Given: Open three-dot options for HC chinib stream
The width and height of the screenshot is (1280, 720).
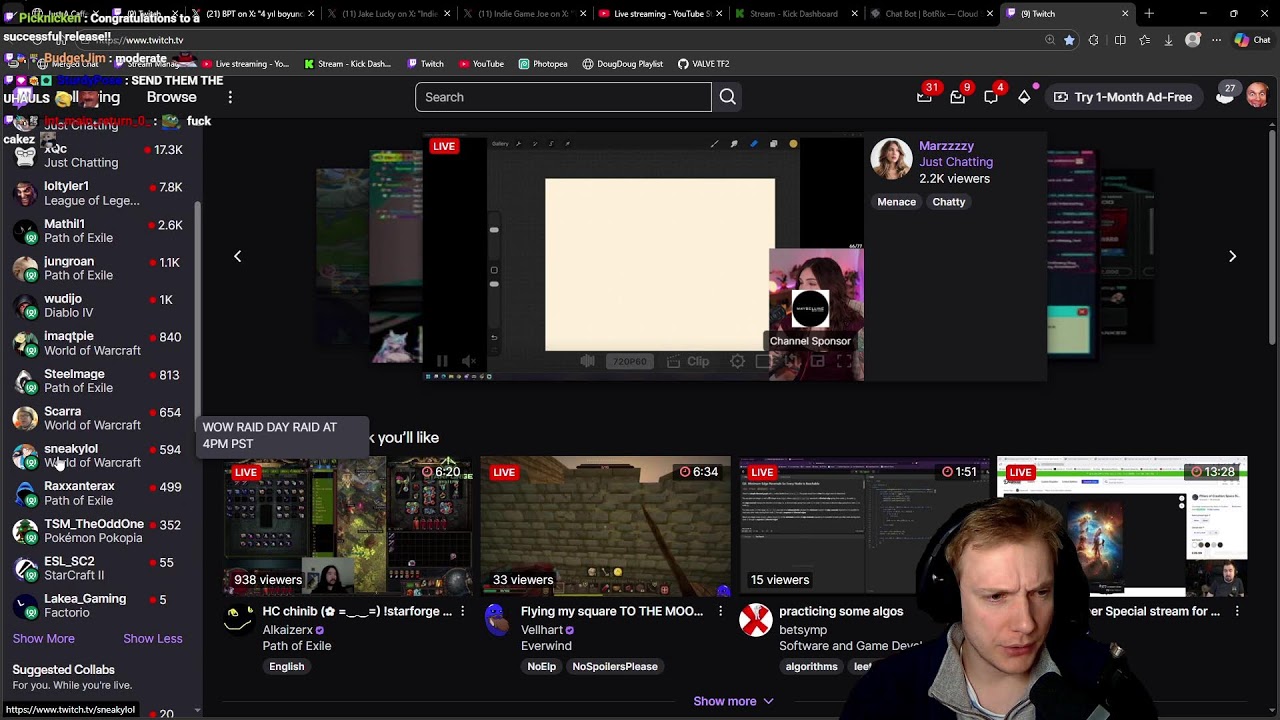Looking at the screenshot, I should point(462,611).
